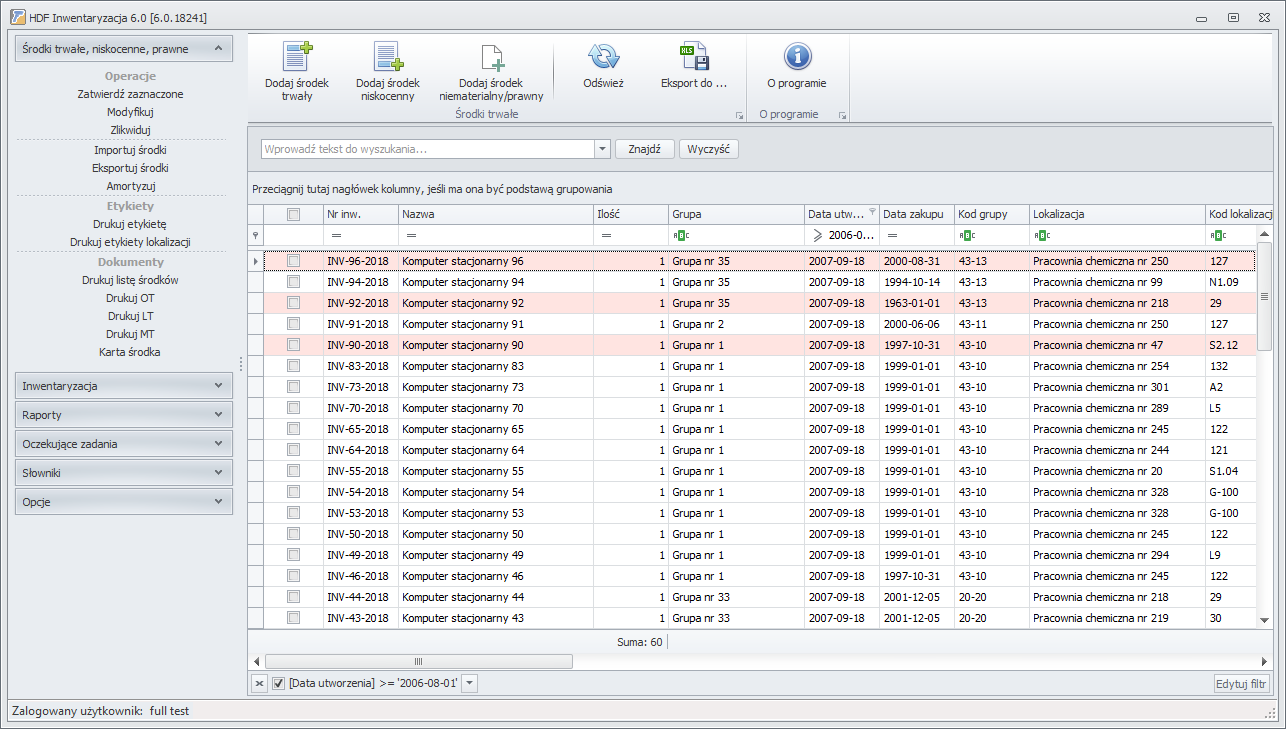Click the Dodaj środek niskocenny icon
1286x729 pixels.
[387, 57]
